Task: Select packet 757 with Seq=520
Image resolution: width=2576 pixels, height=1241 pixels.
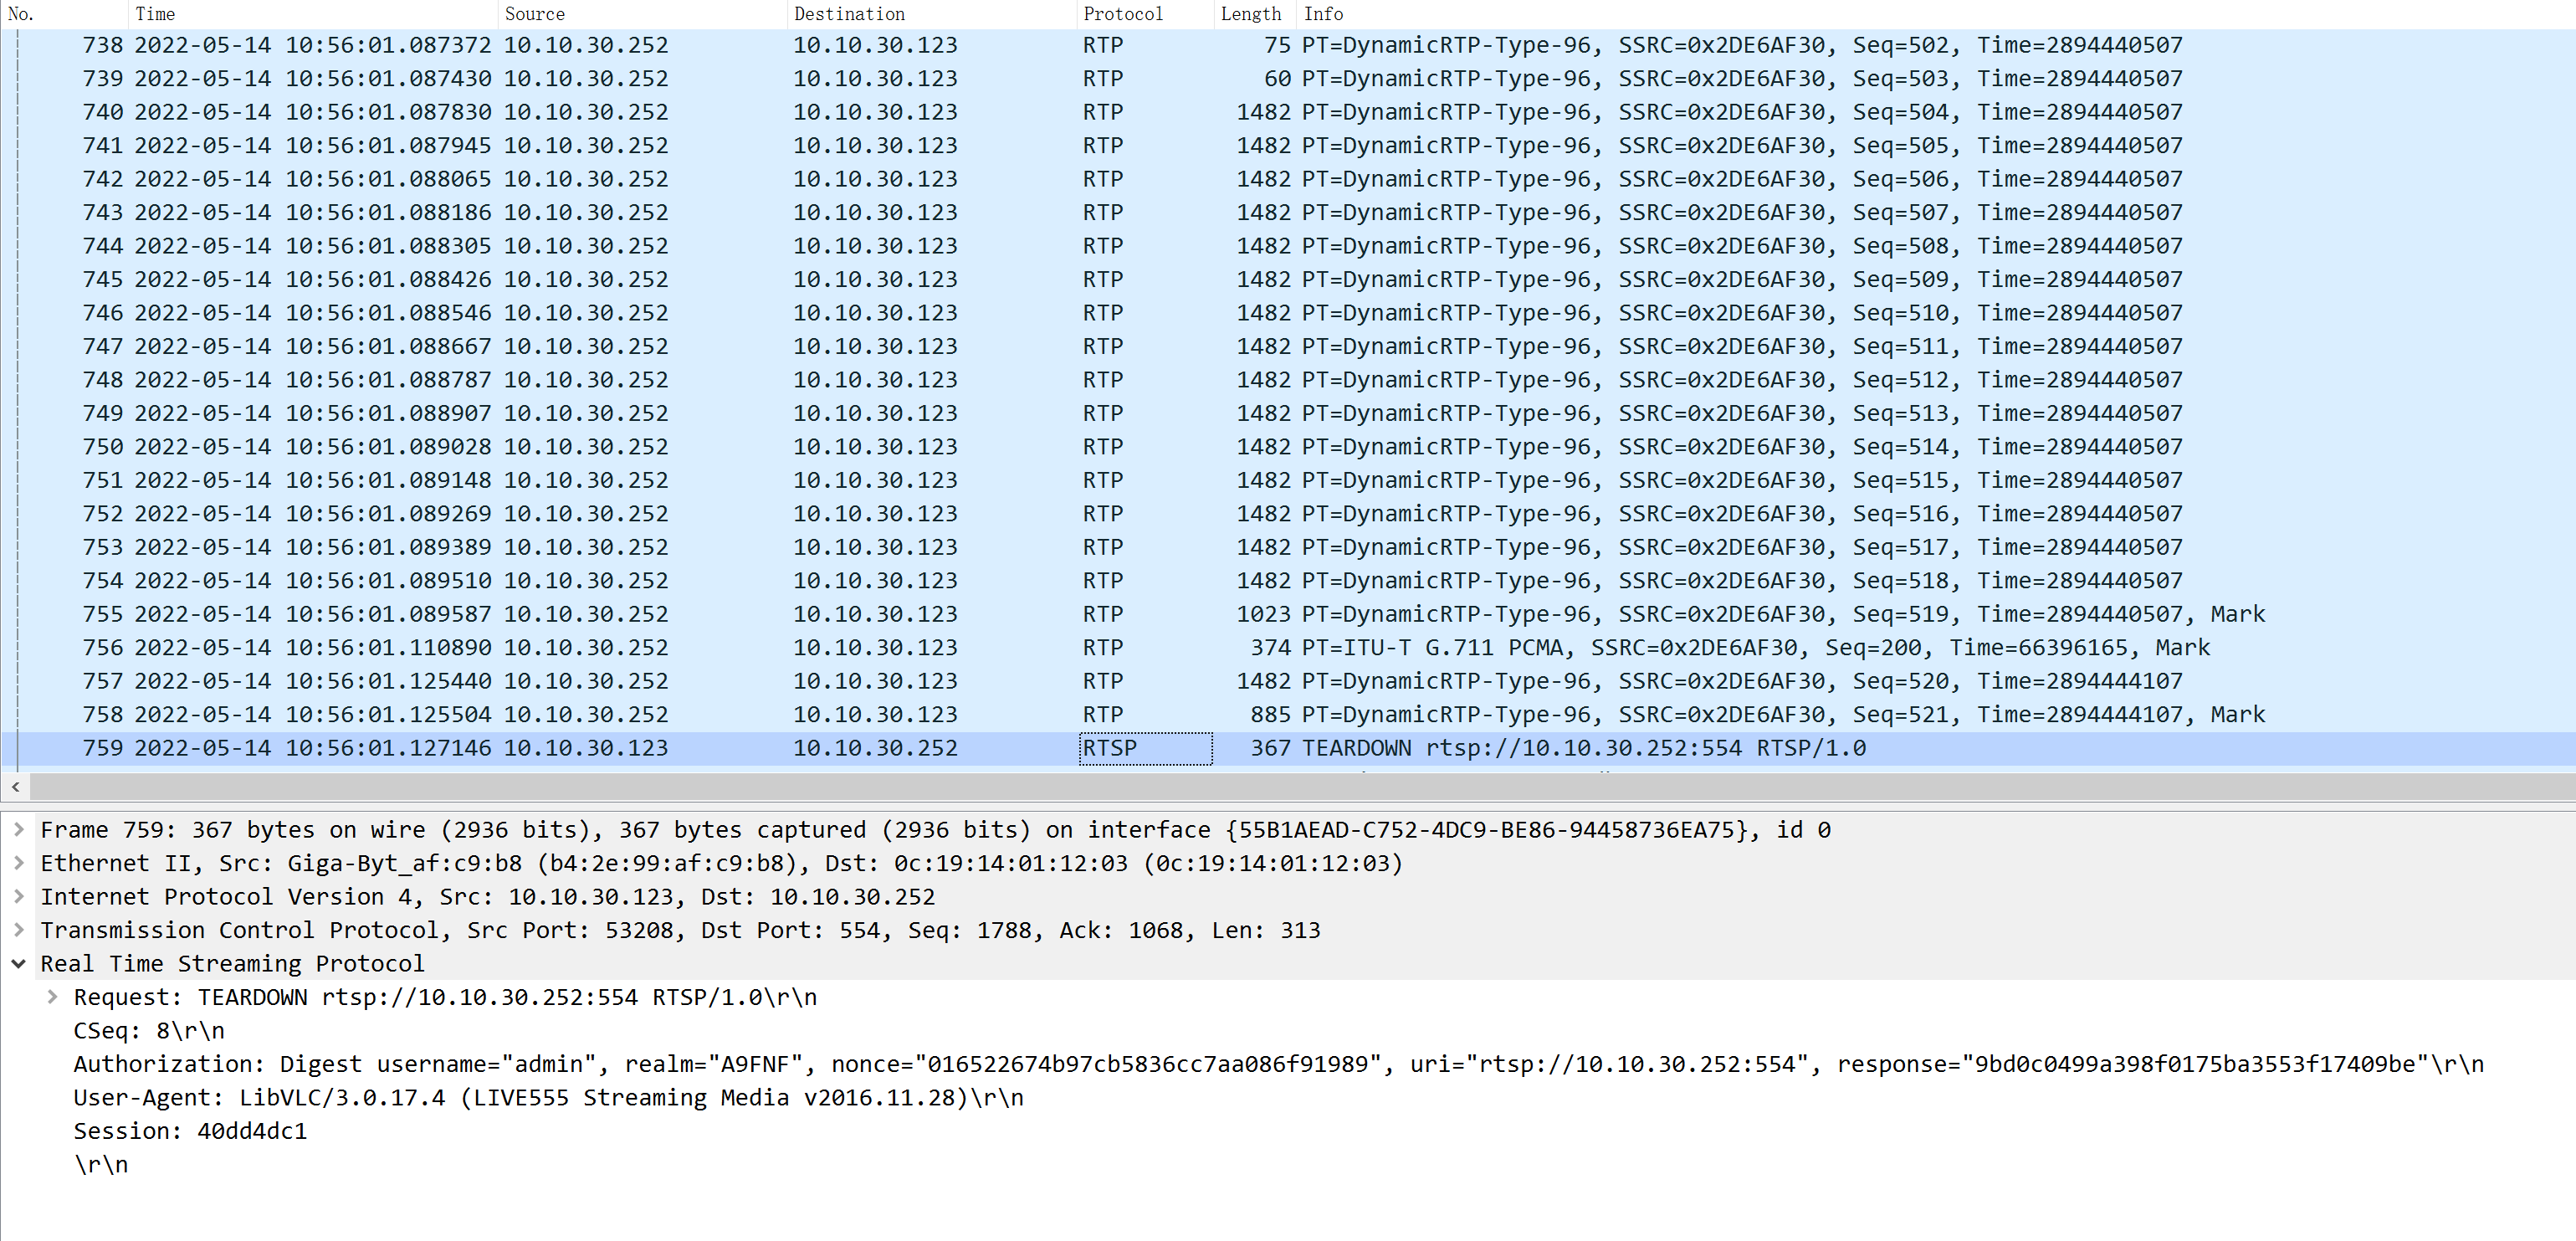Action: pos(1288,681)
